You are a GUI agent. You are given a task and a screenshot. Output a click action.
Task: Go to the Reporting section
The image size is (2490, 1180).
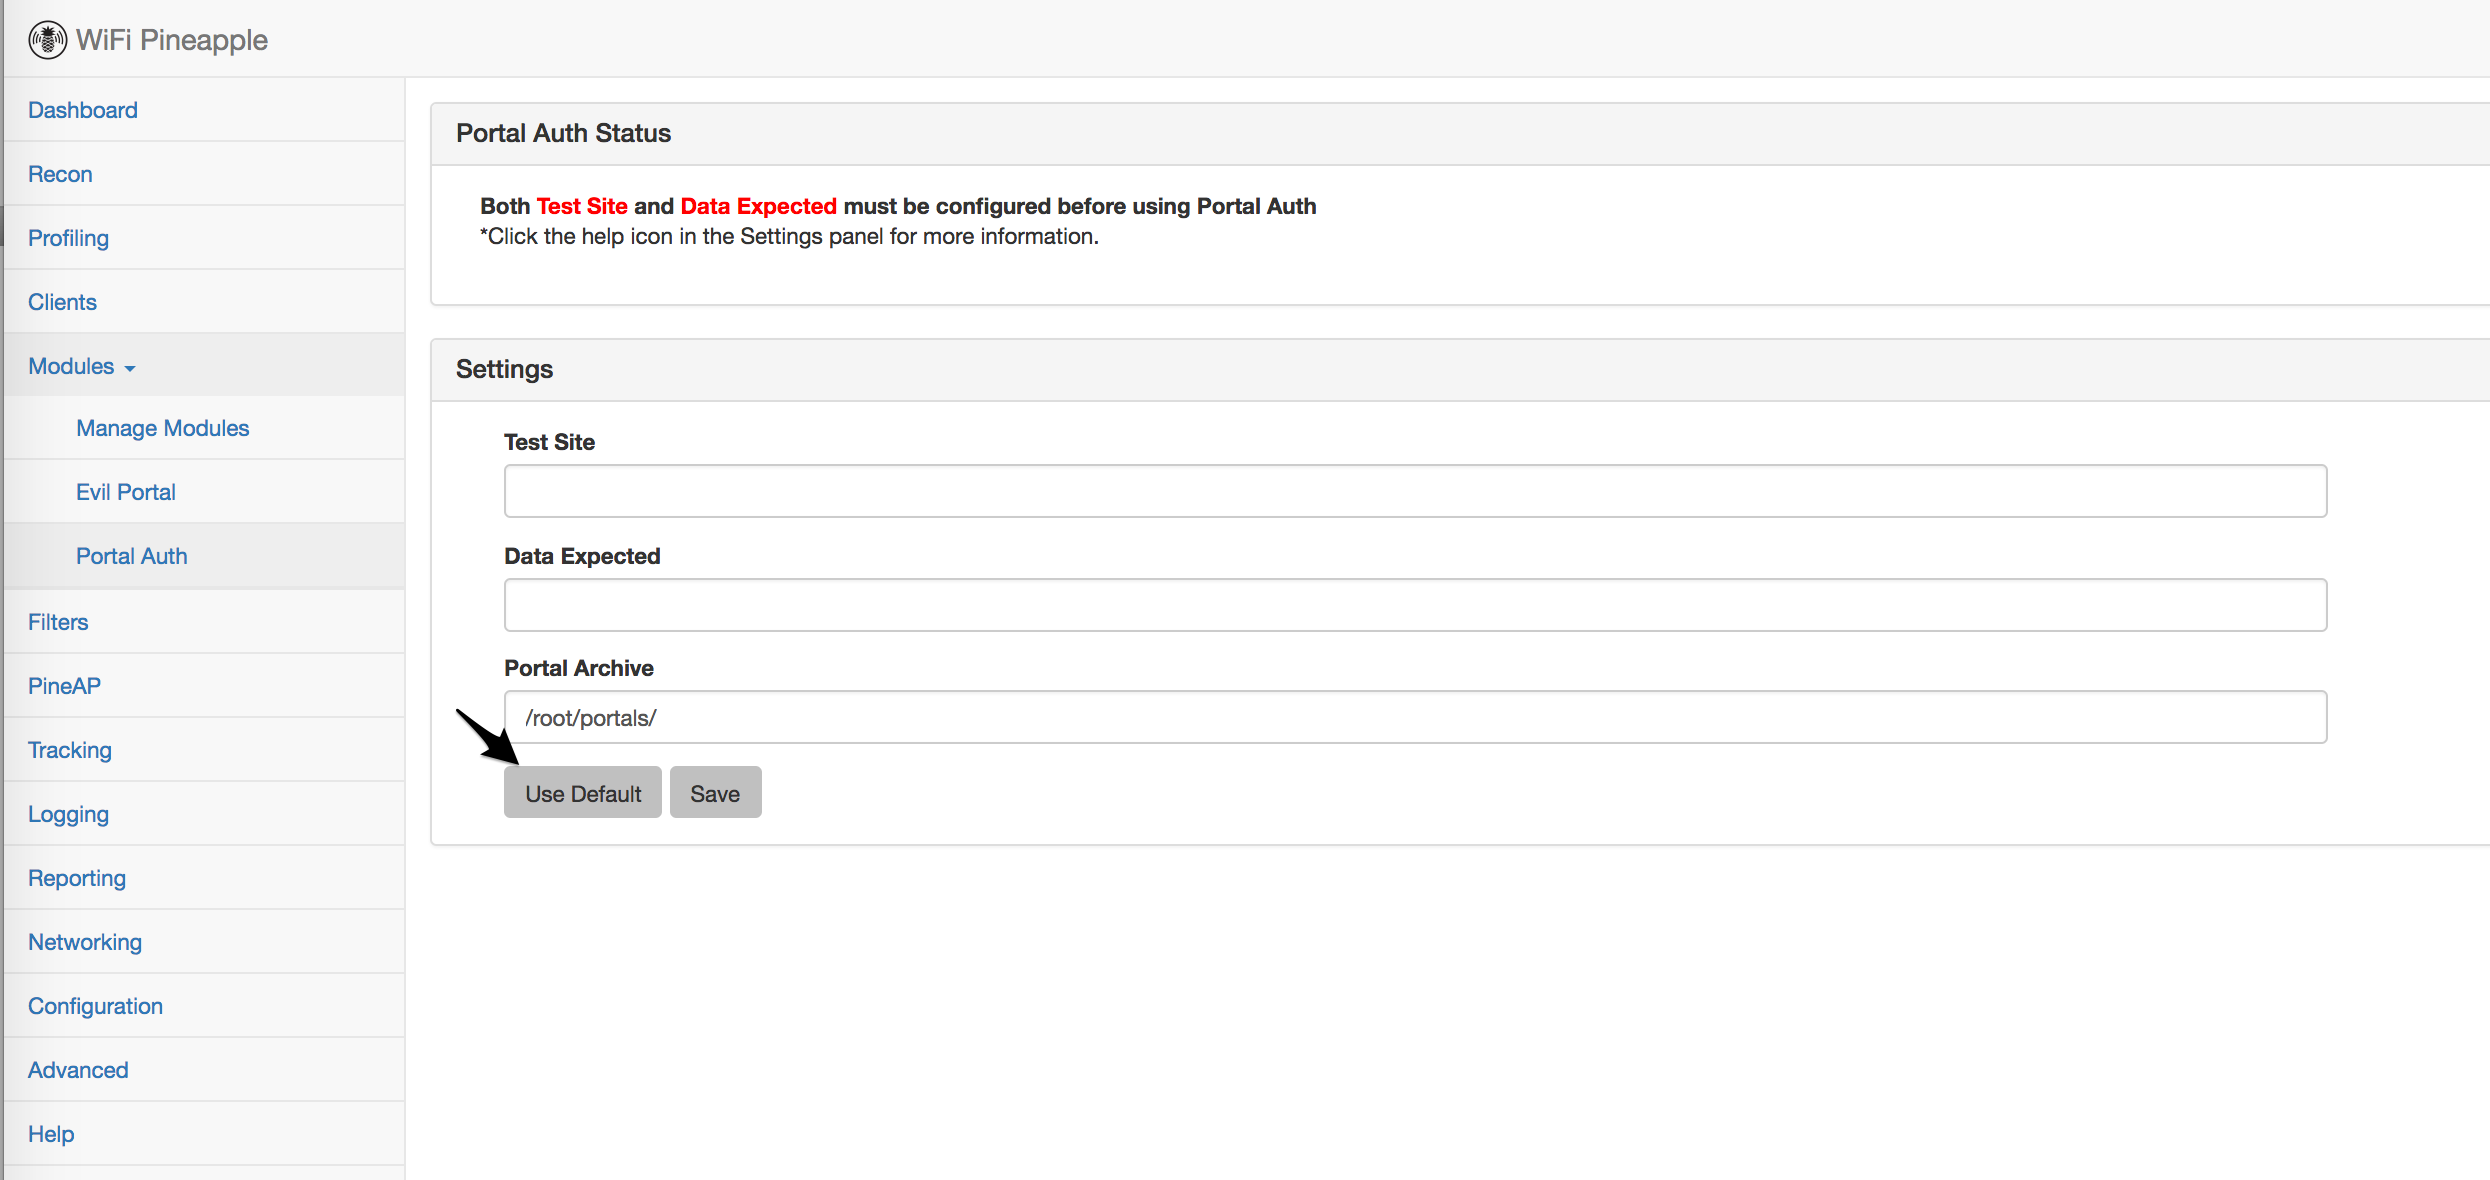tap(77, 878)
